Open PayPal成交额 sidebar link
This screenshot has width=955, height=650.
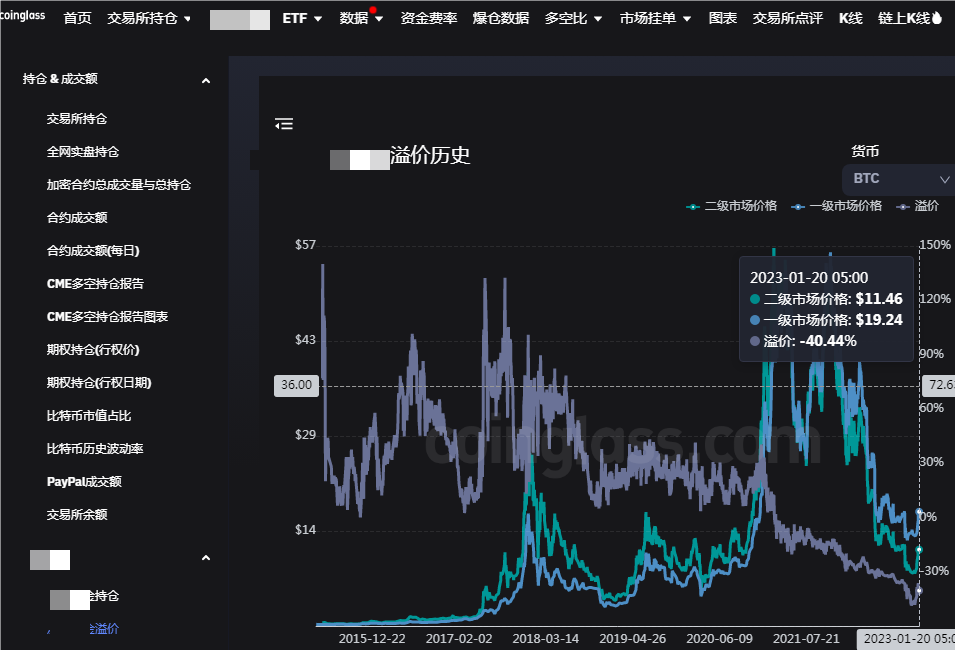(84, 482)
